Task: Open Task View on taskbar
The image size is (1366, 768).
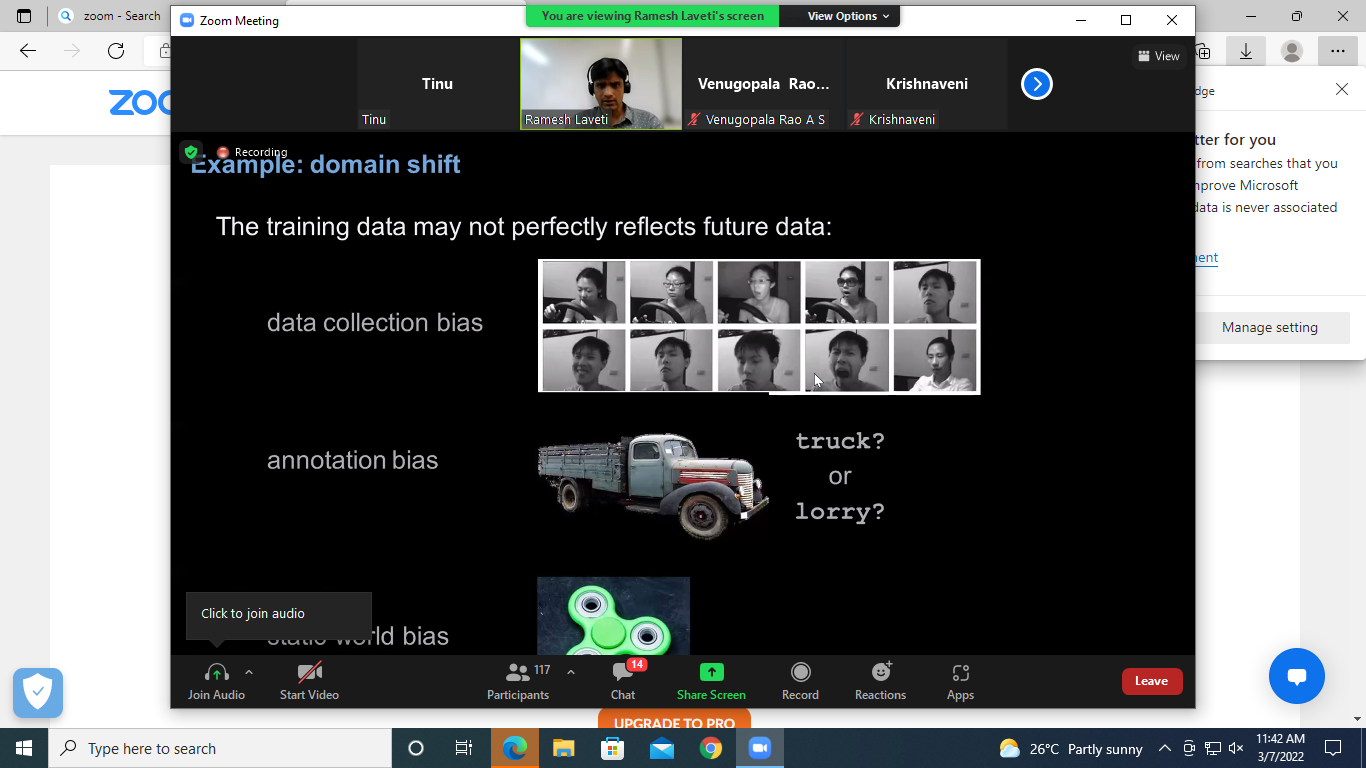Action: (x=464, y=748)
